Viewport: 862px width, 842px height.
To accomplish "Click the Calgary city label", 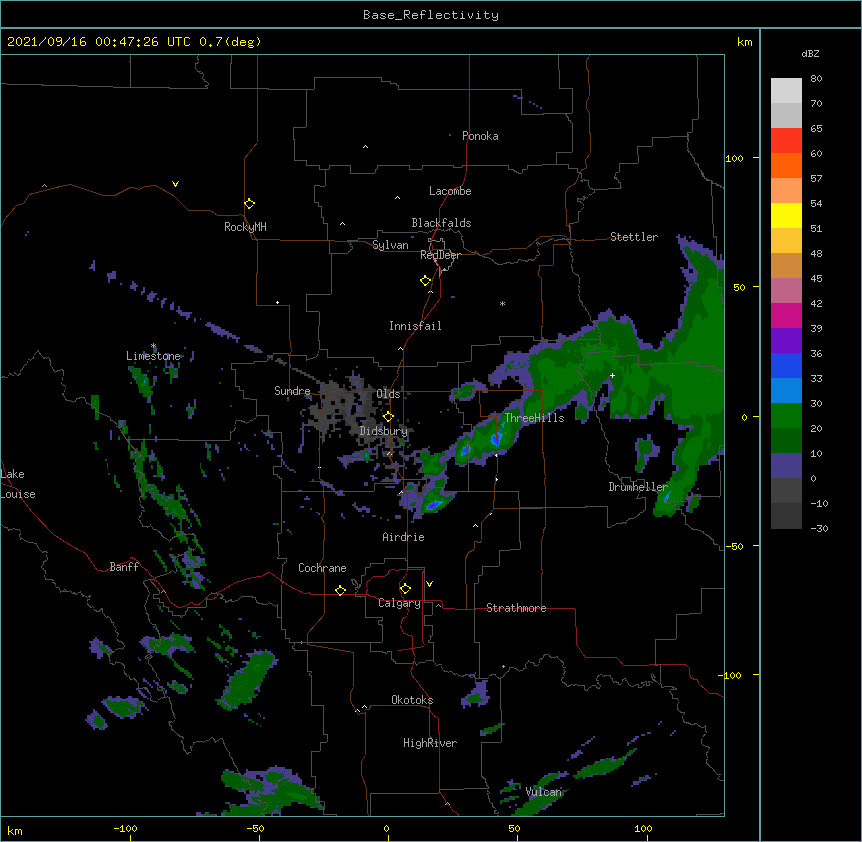I will tap(399, 603).
